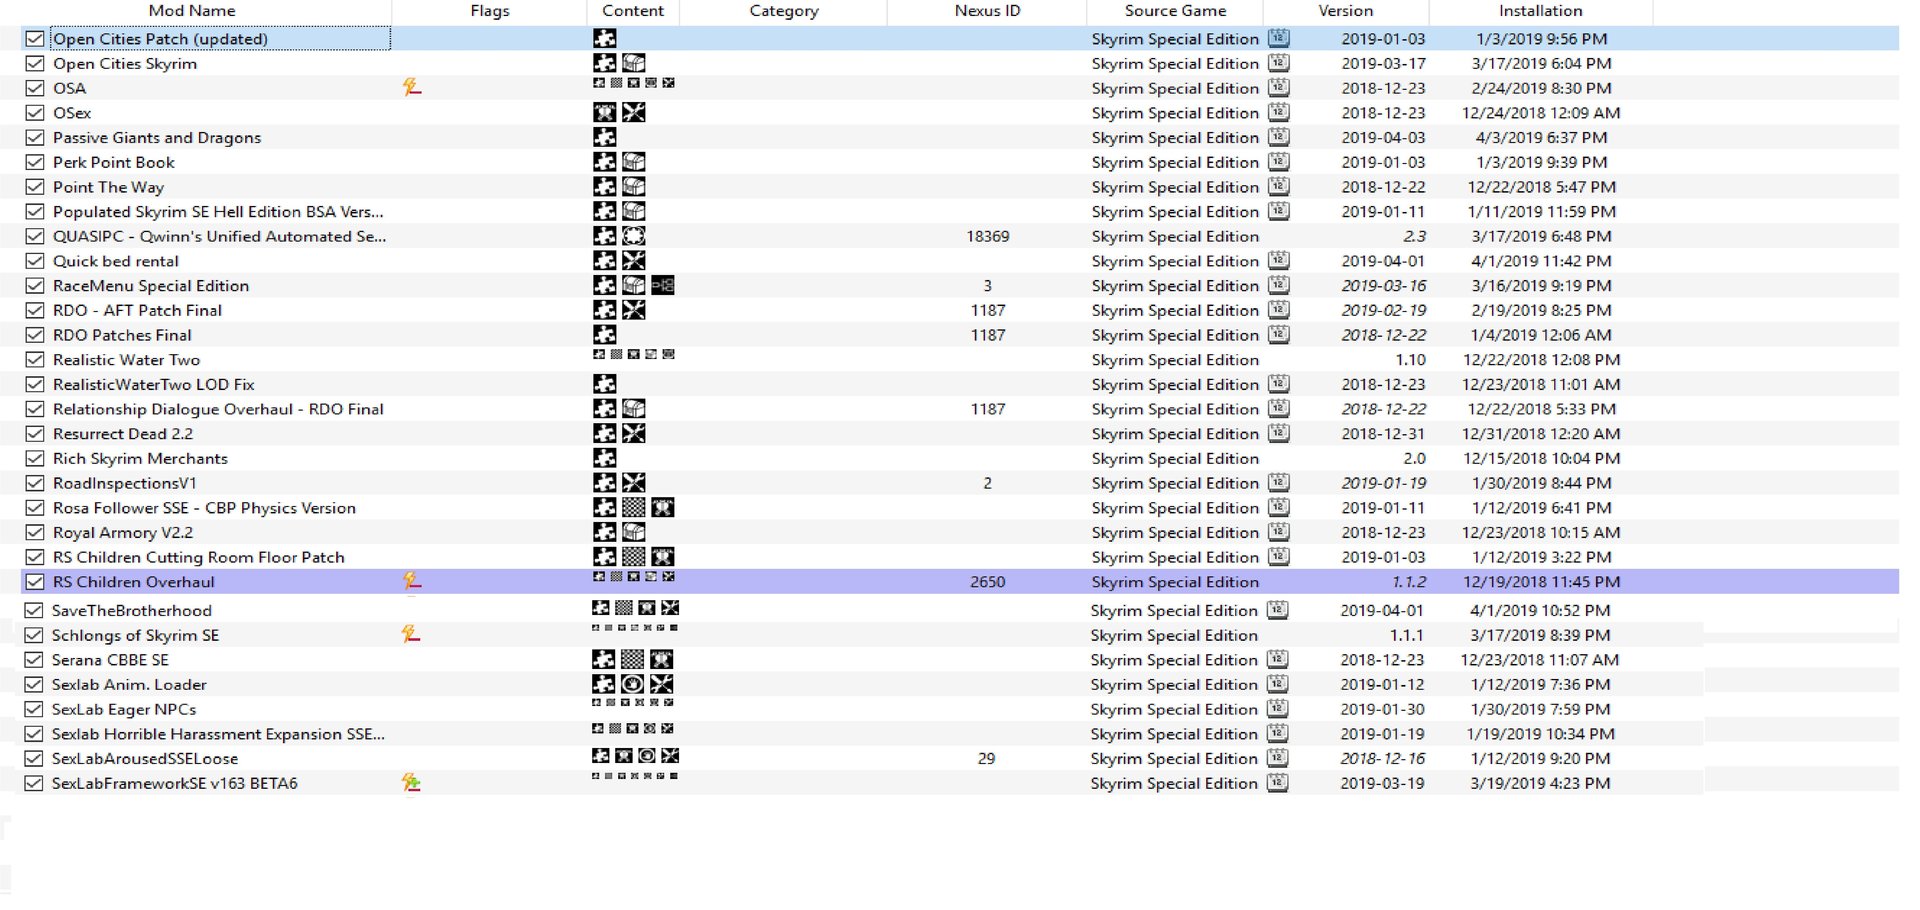Click installation date 12/19/2018 11:45 PM
Viewport: 1920px width, 910px height.
[1541, 581]
